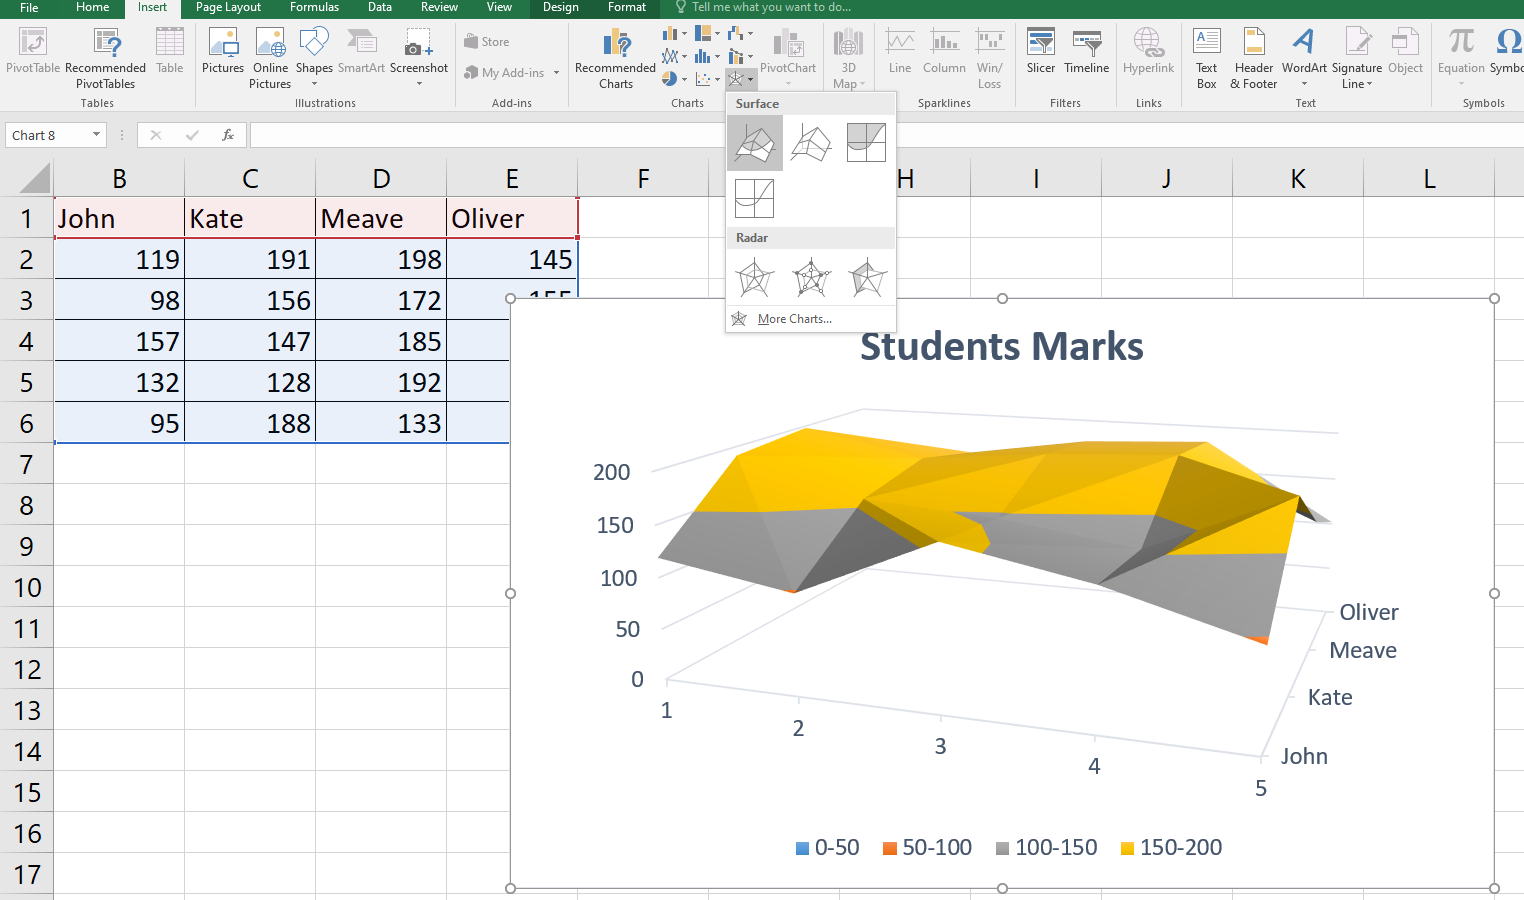Screen dimensions: 1524x900
Task: Choose the Radar with Markers chart
Action: (x=811, y=278)
